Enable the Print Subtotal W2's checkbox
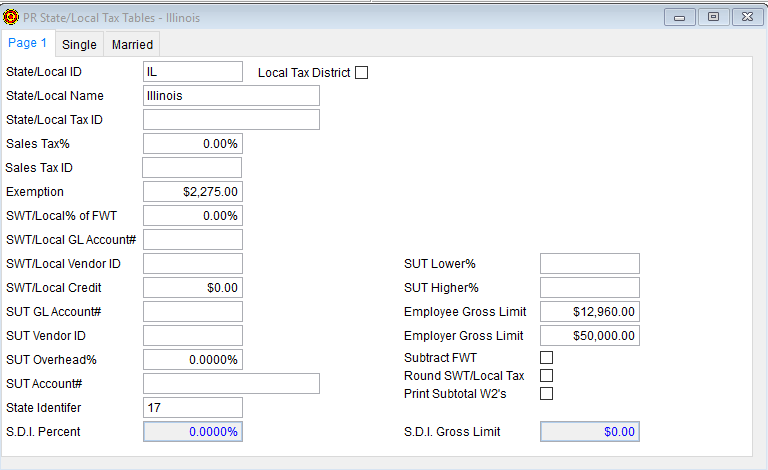 (x=547, y=394)
